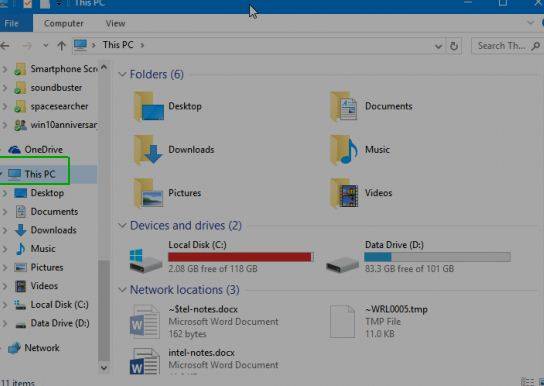Click the Devices and drives (2) header
This screenshot has height=386, width=544.
[186, 225]
